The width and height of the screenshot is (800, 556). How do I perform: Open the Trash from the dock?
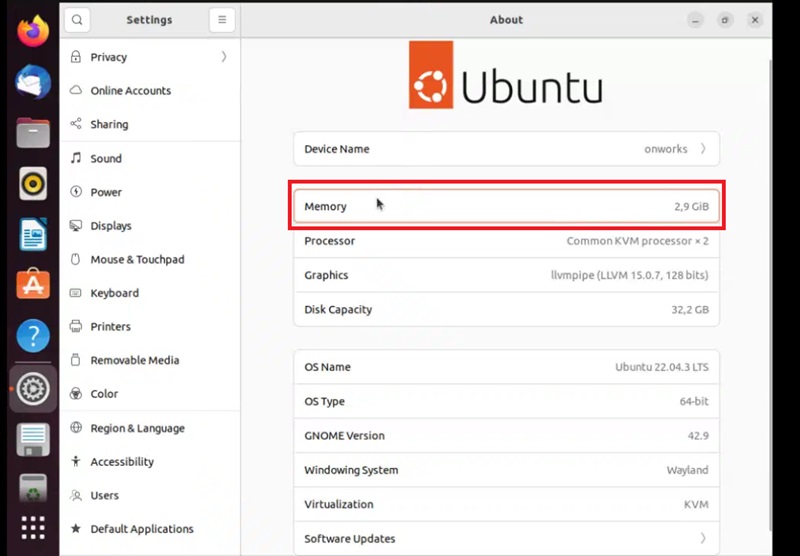coord(33,488)
